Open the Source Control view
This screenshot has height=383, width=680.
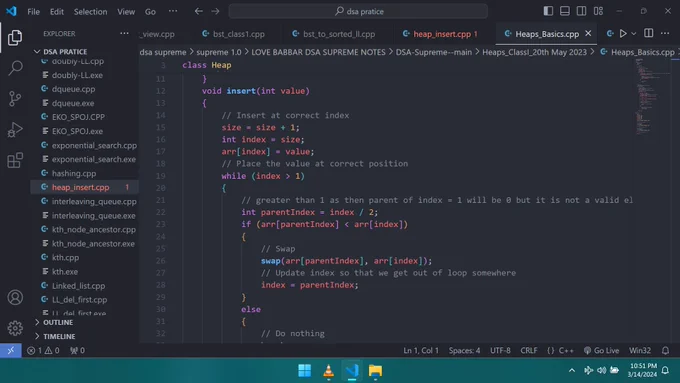tap(15, 99)
